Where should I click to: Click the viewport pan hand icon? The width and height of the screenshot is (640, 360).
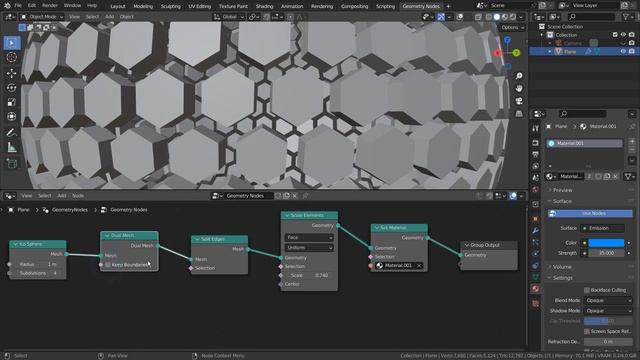point(519,89)
